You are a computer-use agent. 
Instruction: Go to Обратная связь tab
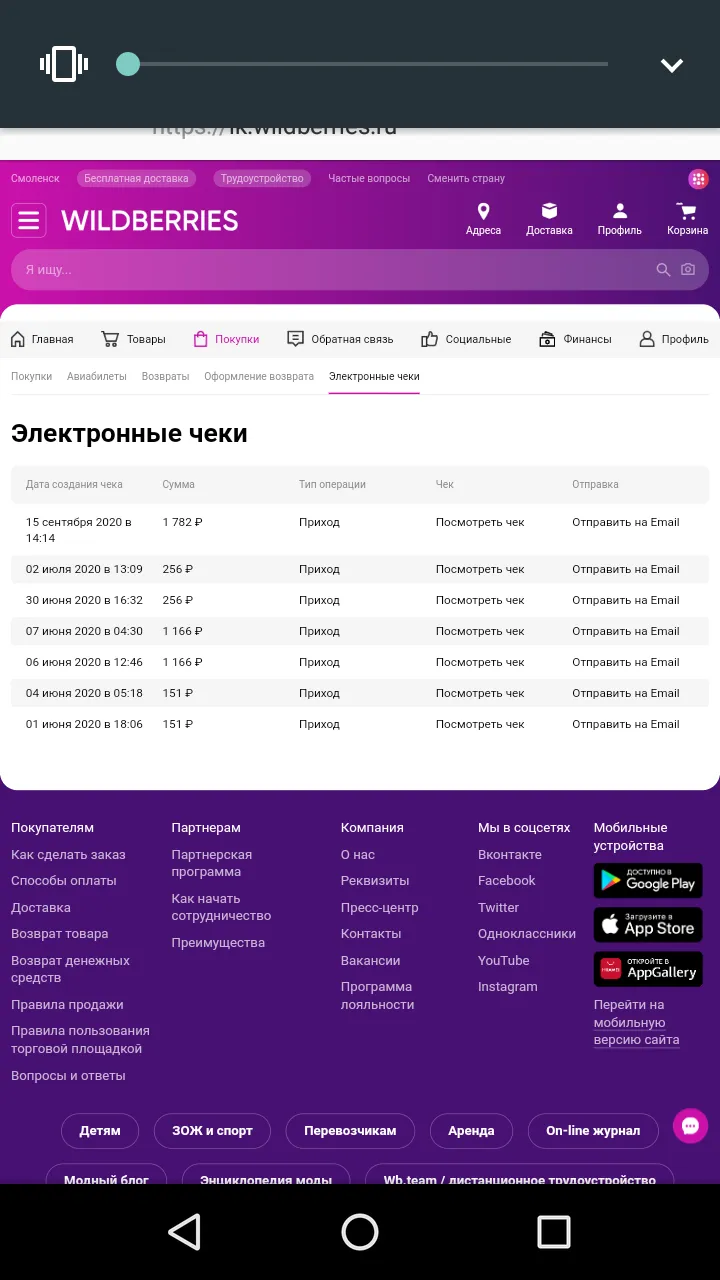click(x=340, y=339)
